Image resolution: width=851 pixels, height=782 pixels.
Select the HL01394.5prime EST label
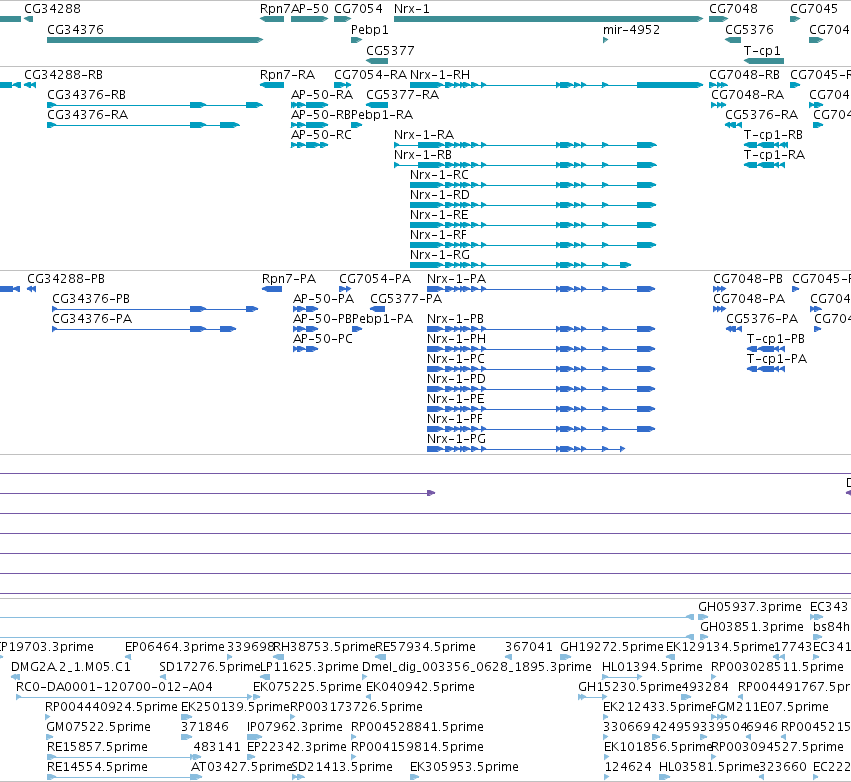tap(652, 667)
